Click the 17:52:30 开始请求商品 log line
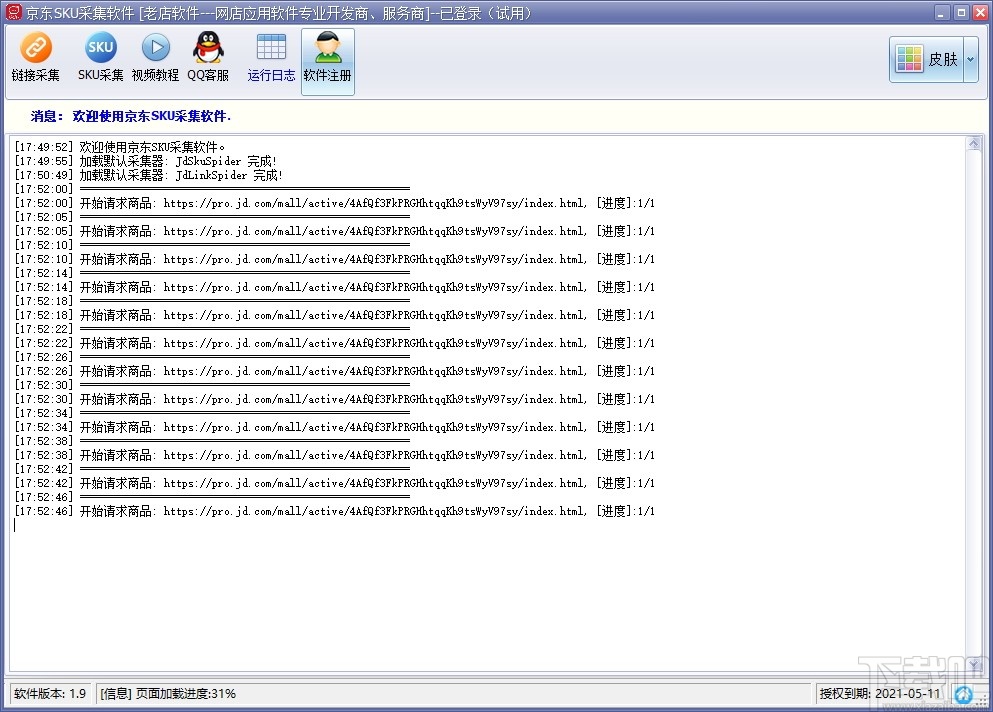 click(334, 398)
